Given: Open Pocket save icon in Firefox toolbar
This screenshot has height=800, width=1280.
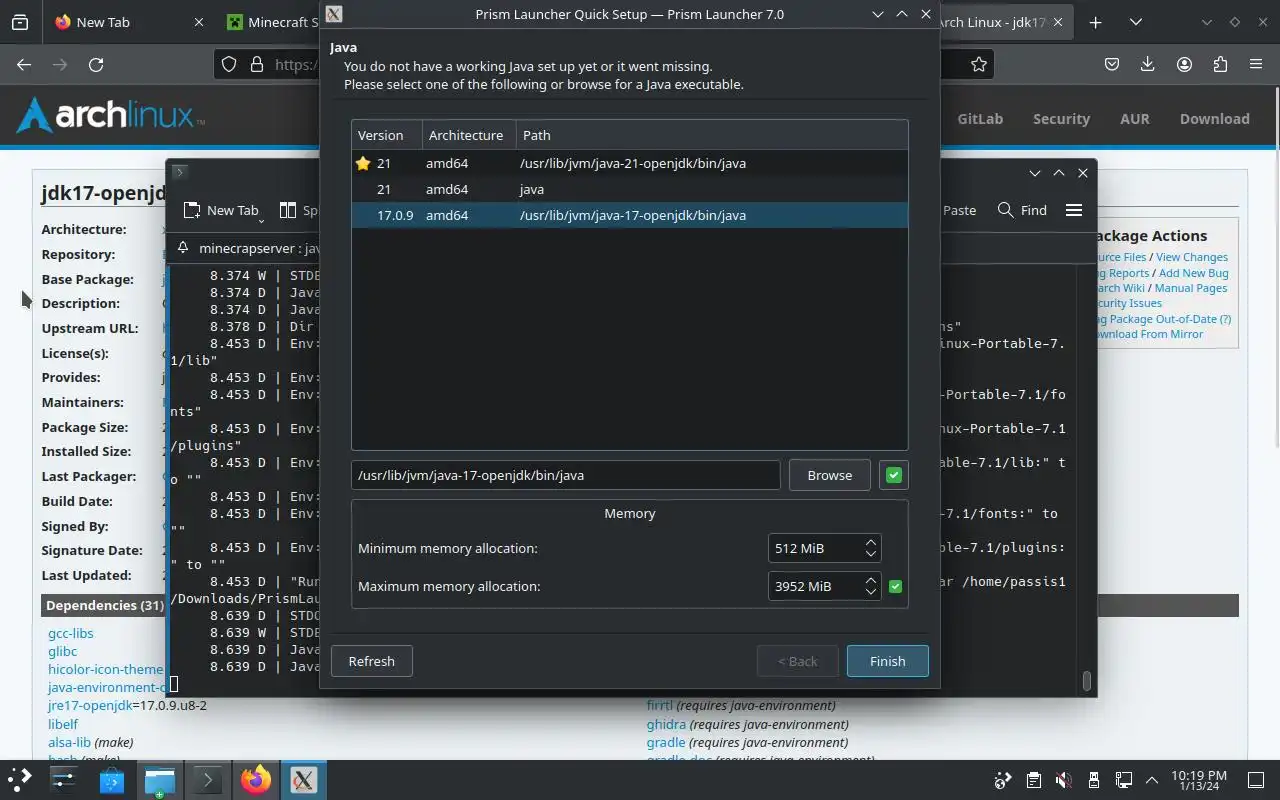Looking at the screenshot, I should 1112,64.
